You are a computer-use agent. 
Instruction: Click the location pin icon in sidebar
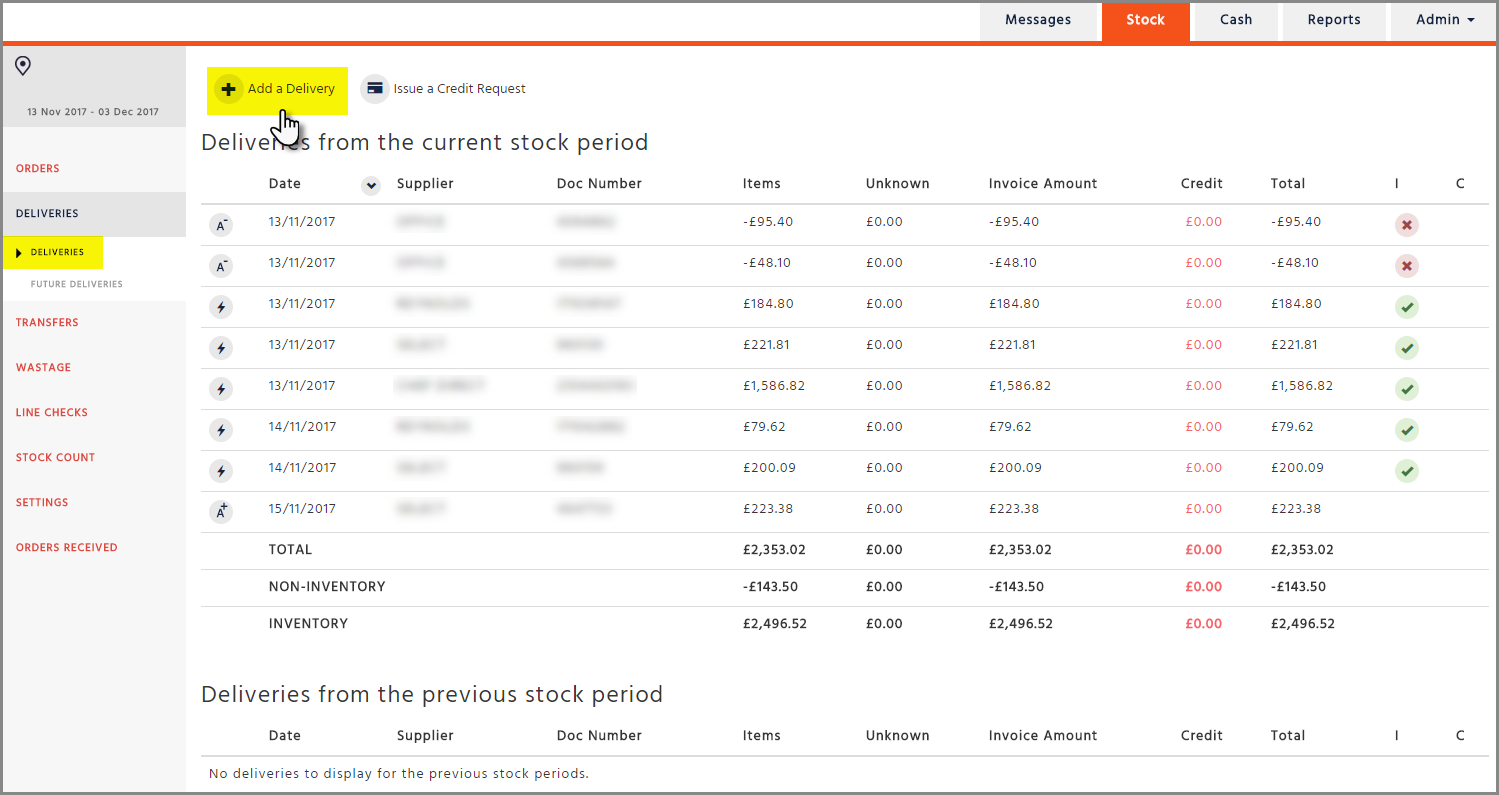(x=22, y=66)
